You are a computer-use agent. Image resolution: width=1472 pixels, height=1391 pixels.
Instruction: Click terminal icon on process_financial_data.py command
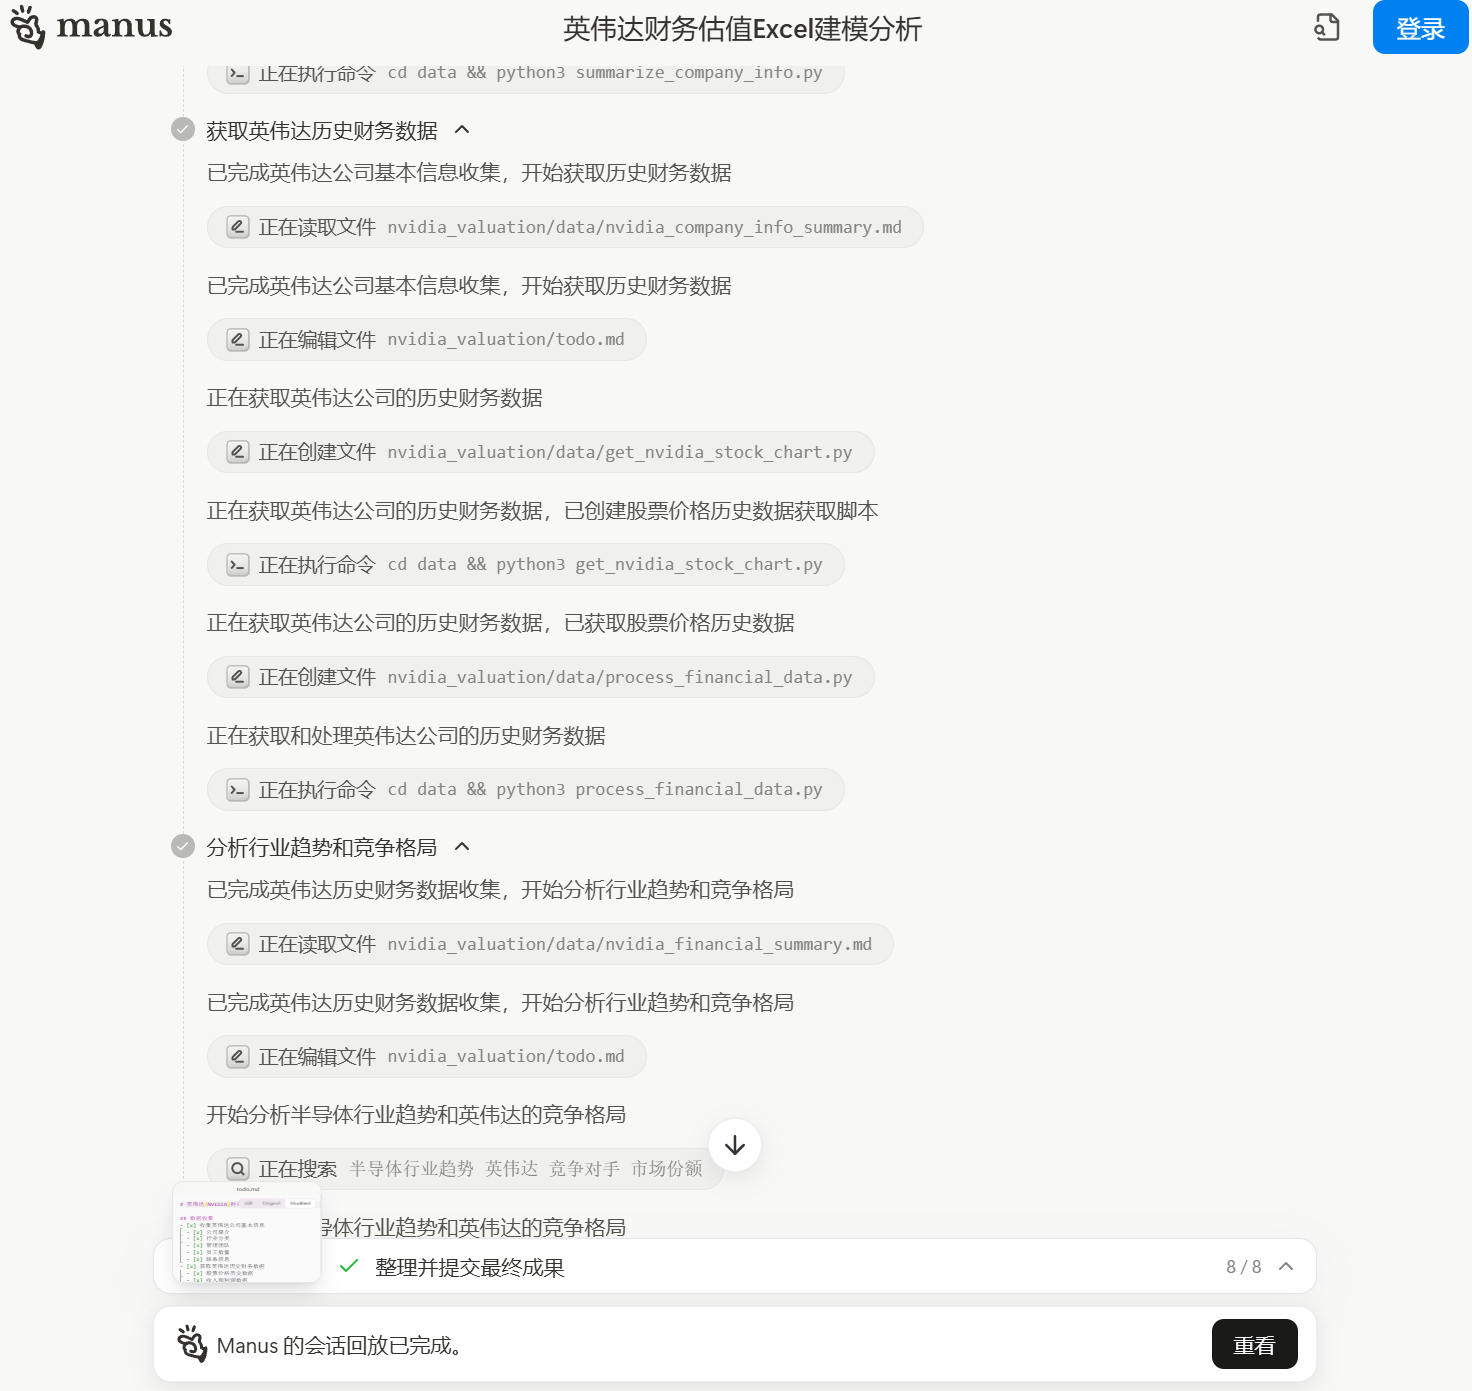tap(238, 790)
